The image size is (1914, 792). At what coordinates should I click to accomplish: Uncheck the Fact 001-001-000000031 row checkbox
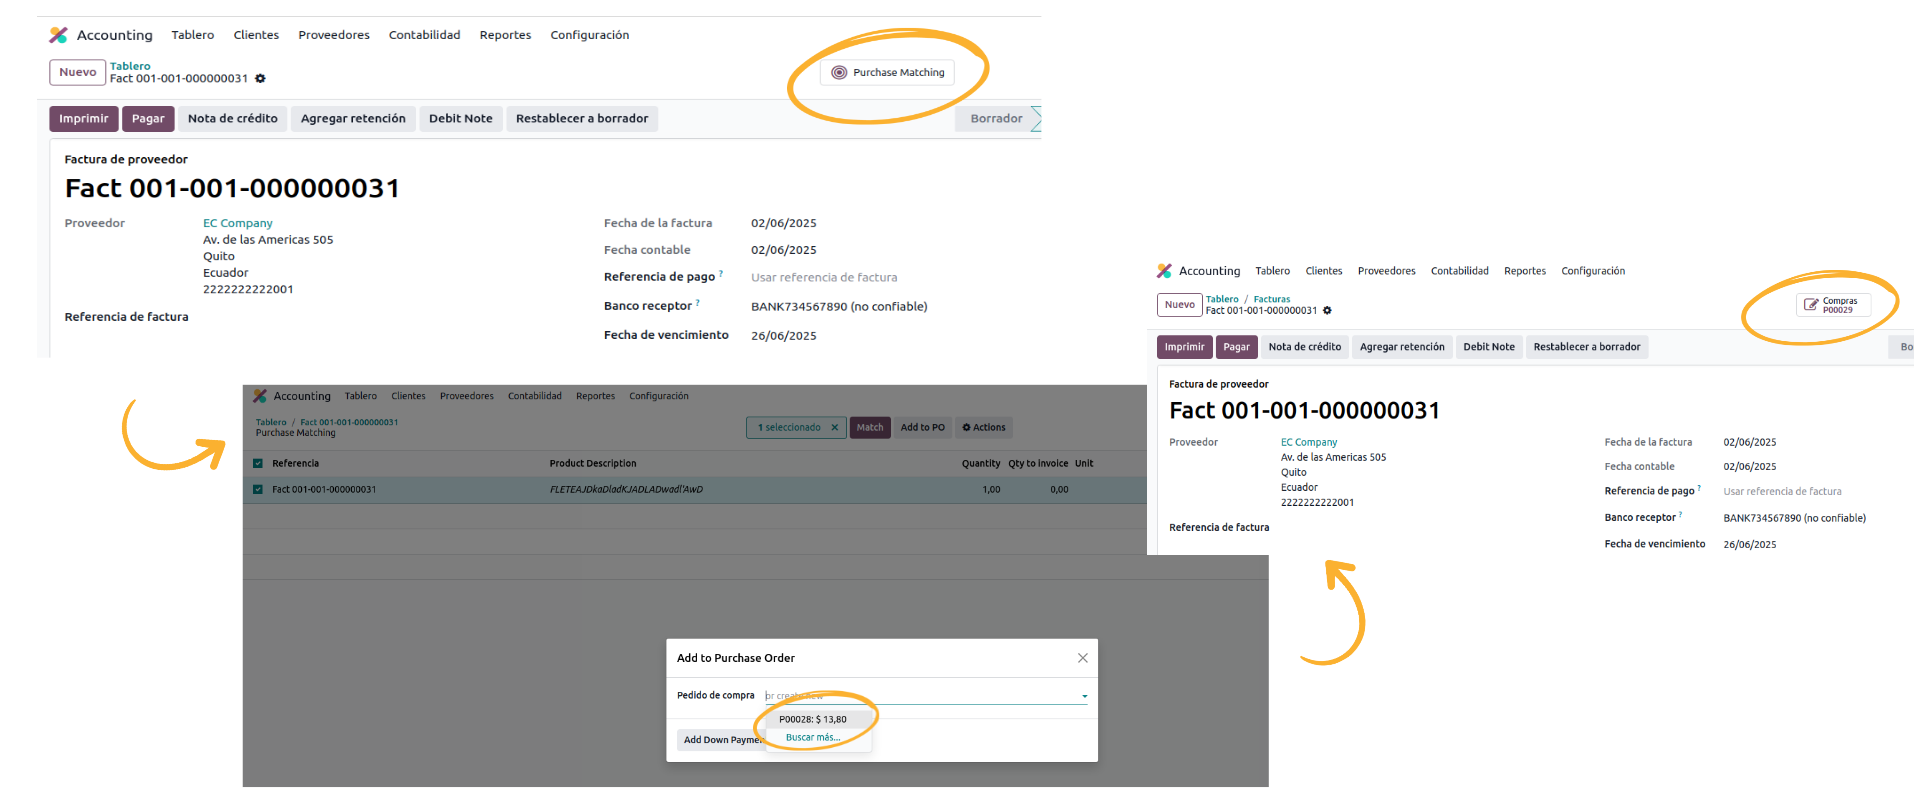pyautogui.click(x=258, y=490)
